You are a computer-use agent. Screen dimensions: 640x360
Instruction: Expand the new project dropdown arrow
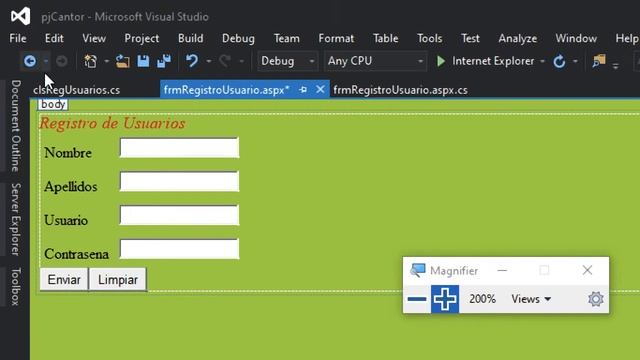(106, 61)
